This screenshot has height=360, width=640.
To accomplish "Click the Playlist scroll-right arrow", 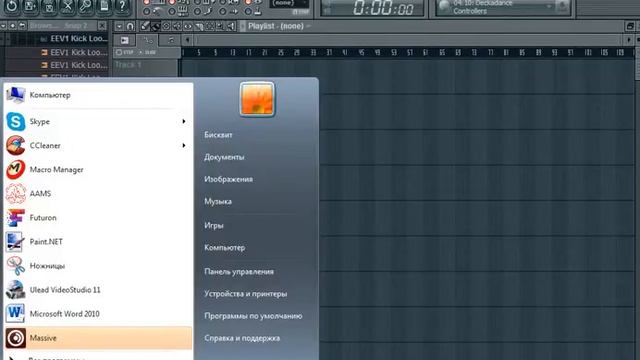I will pyautogui.click(x=629, y=40).
